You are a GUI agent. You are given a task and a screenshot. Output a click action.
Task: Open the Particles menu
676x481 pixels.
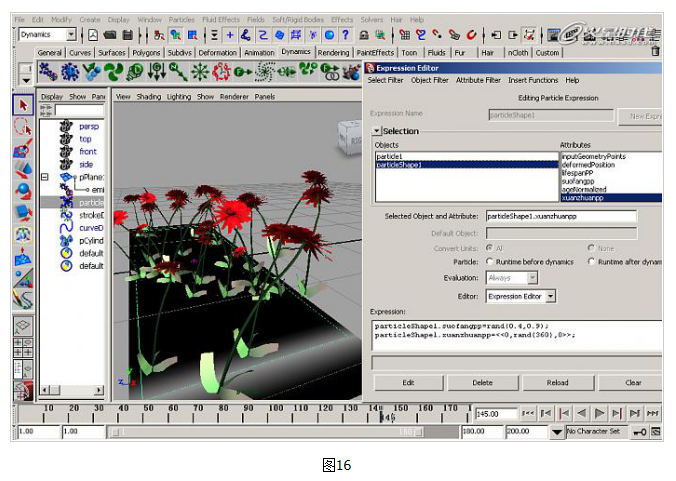[182, 19]
